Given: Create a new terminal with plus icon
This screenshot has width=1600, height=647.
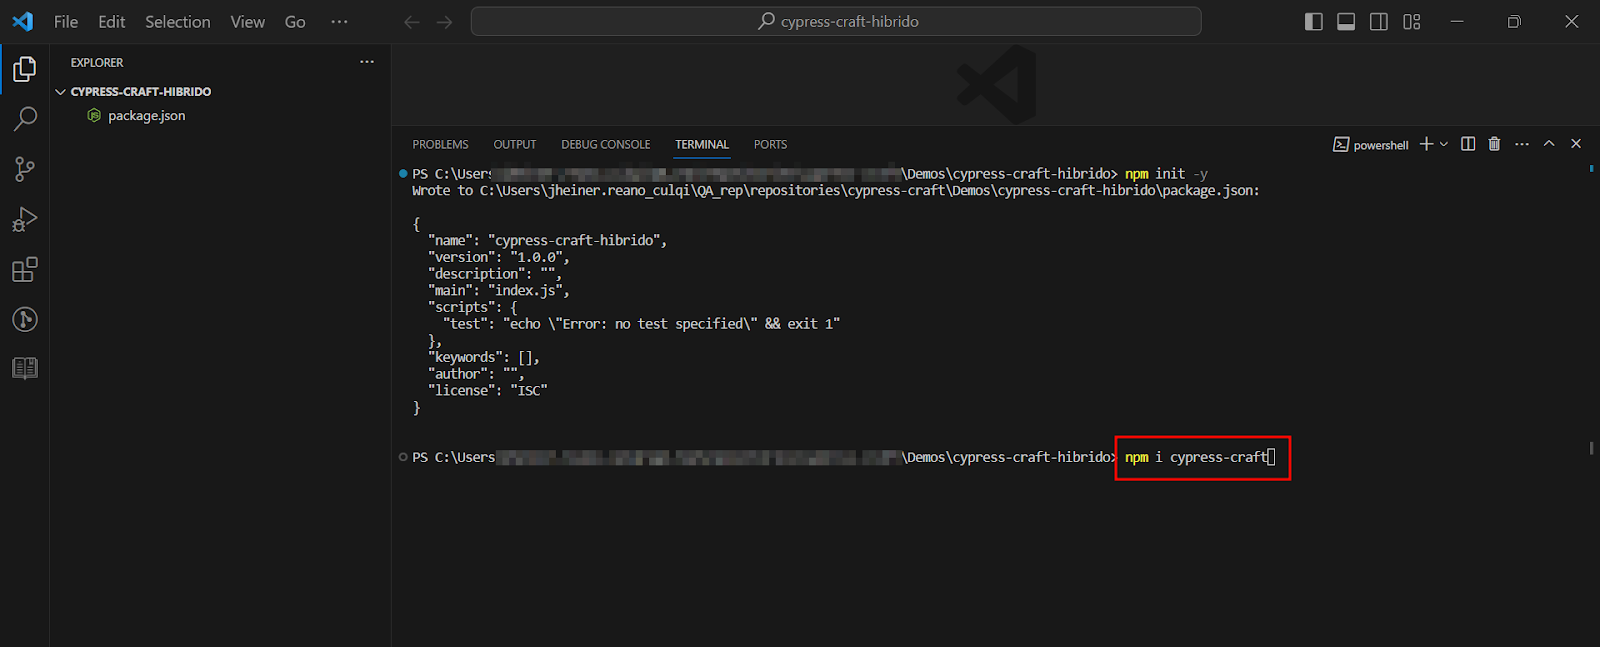Looking at the screenshot, I should (x=1427, y=144).
